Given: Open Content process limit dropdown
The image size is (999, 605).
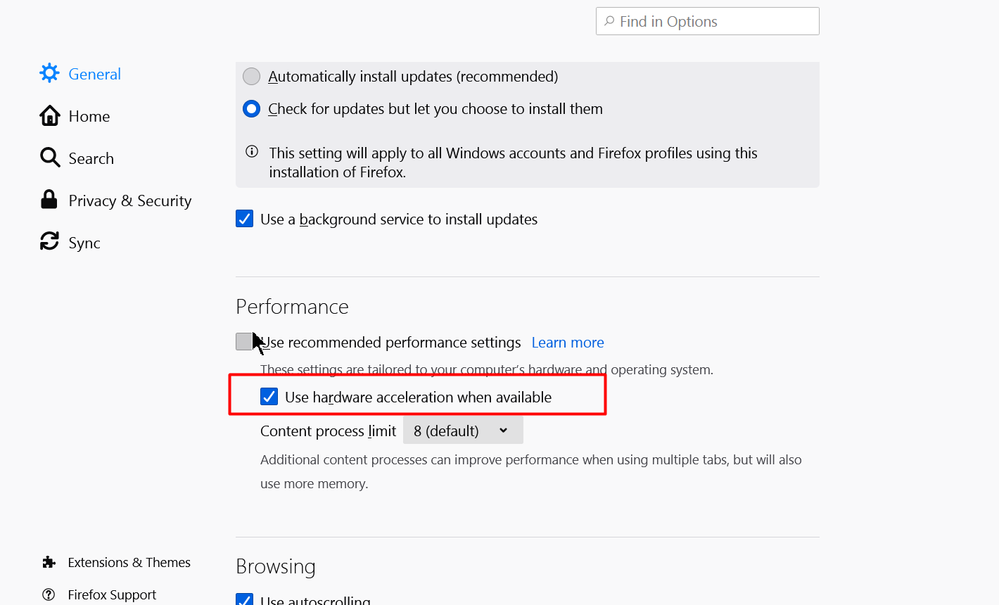Looking at the screenshot, I should pyautogui.click(x=463, y=431).
